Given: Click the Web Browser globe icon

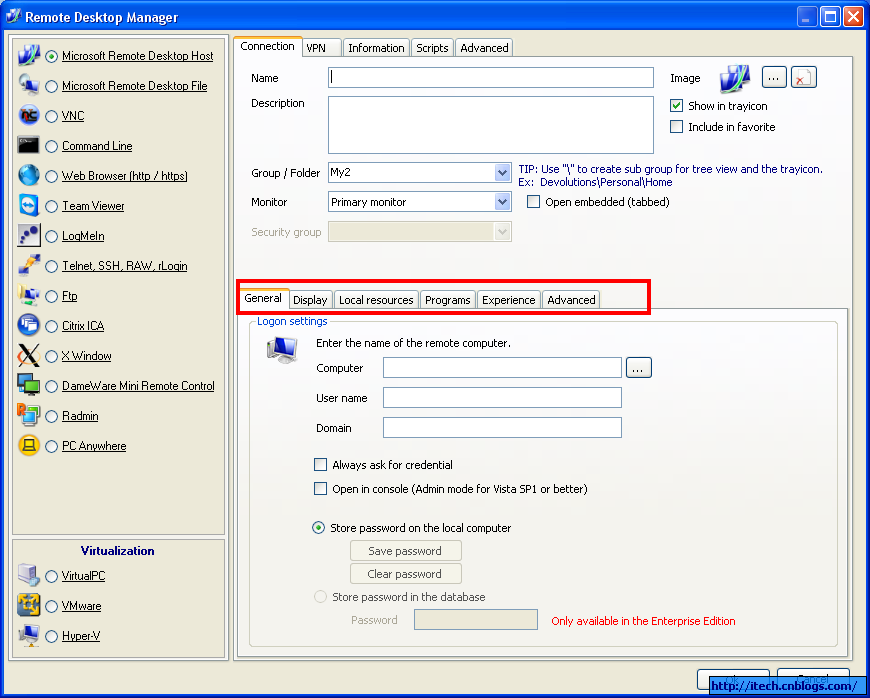Looking at the screenshot, I should point(29,175).
